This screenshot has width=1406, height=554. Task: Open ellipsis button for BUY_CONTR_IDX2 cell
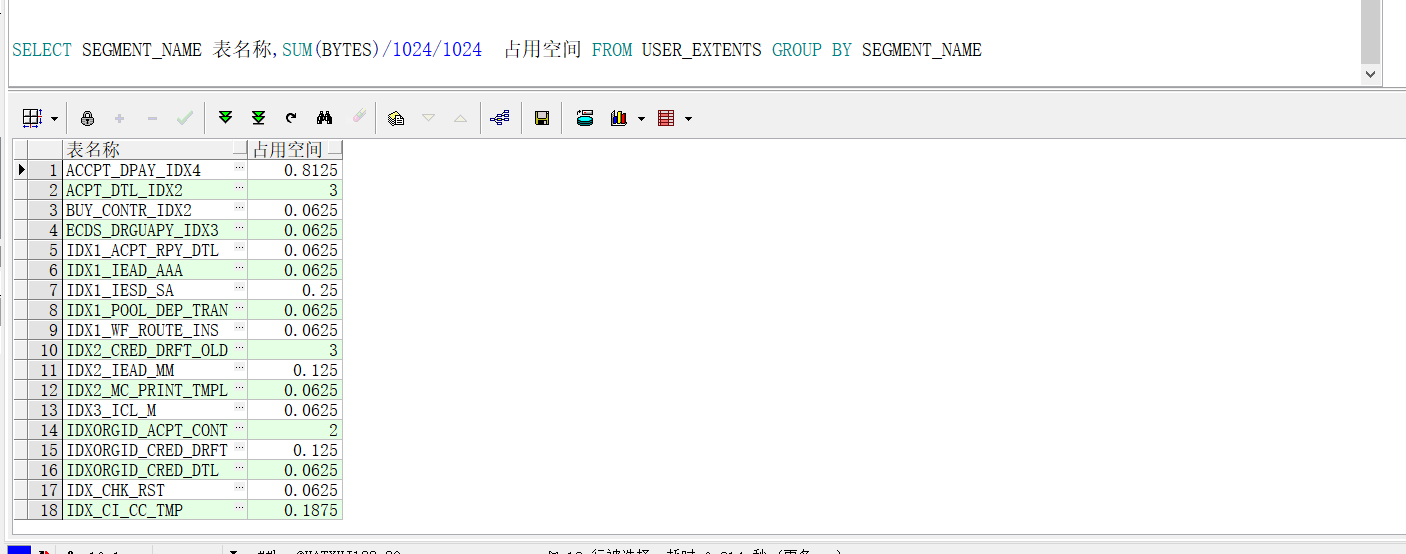coord(239,210)
